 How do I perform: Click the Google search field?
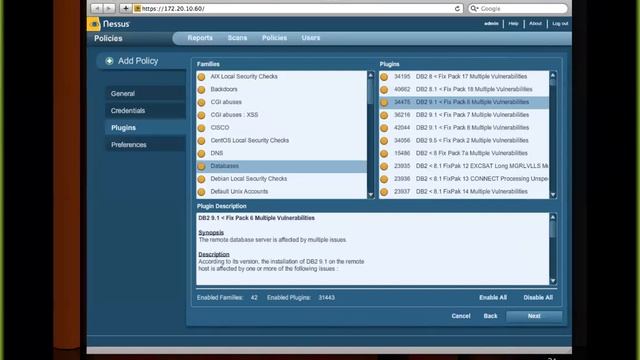click(x=518, y=8)
